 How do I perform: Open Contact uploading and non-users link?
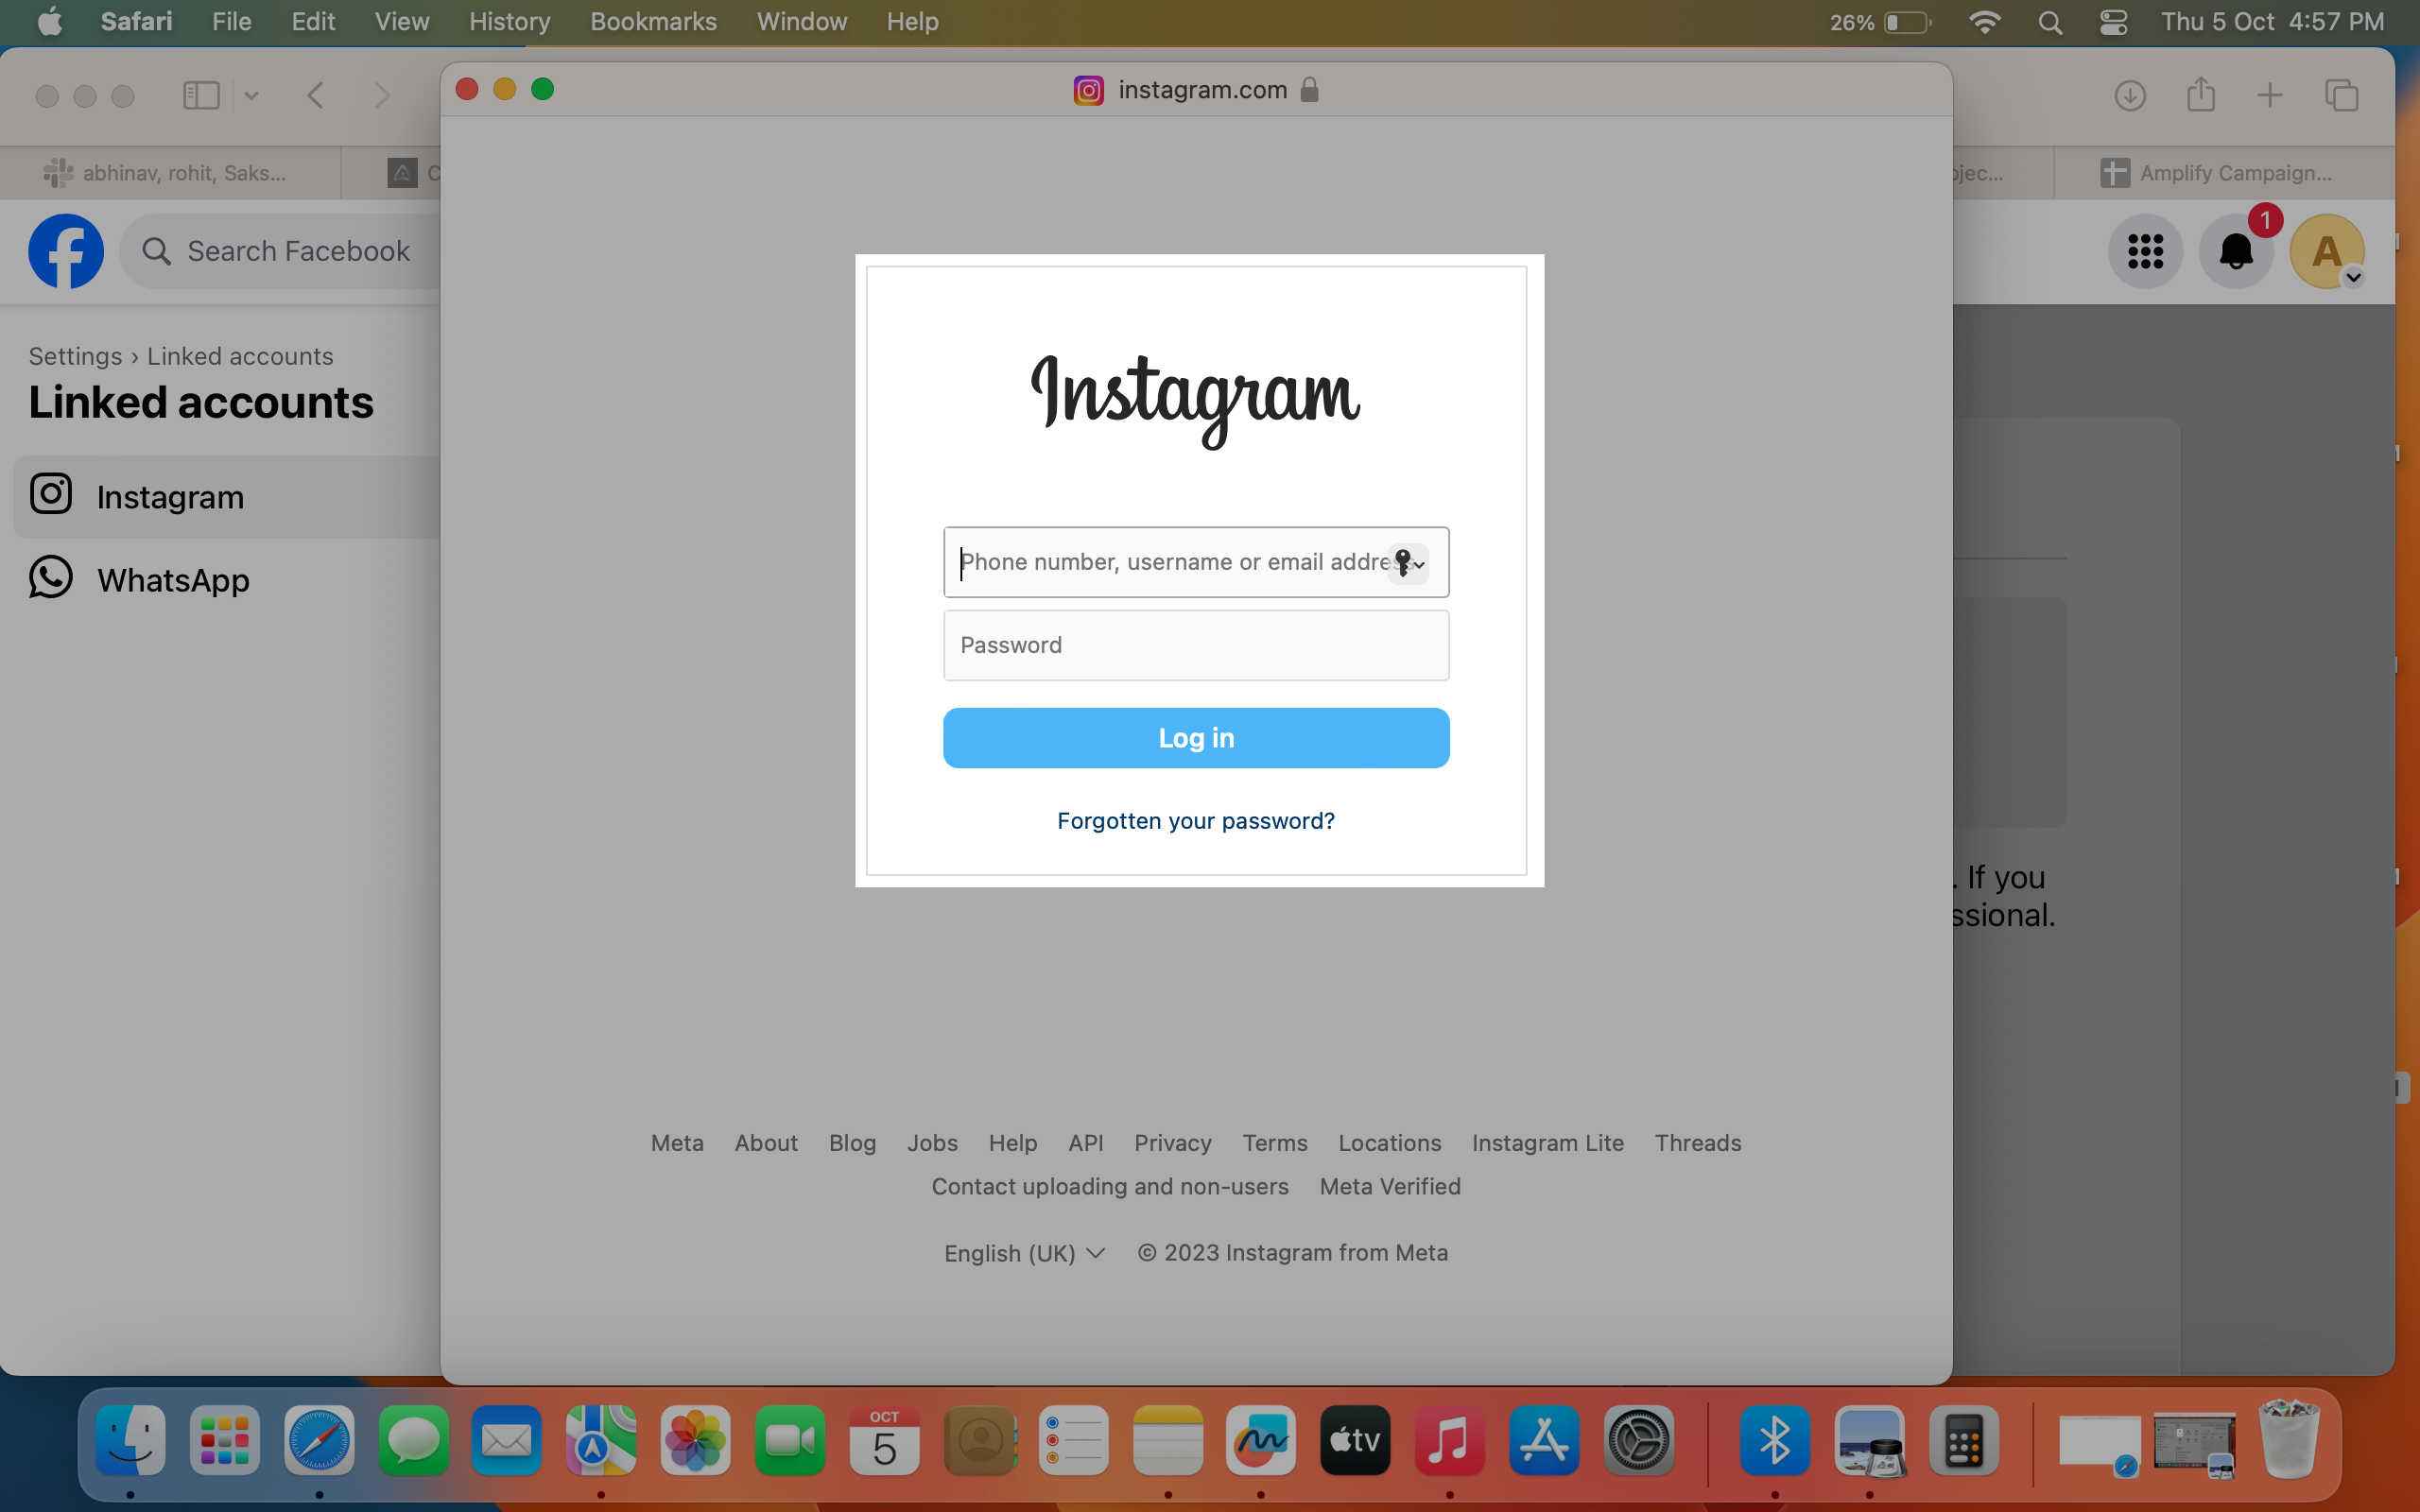click(x=1110, y=1186)
